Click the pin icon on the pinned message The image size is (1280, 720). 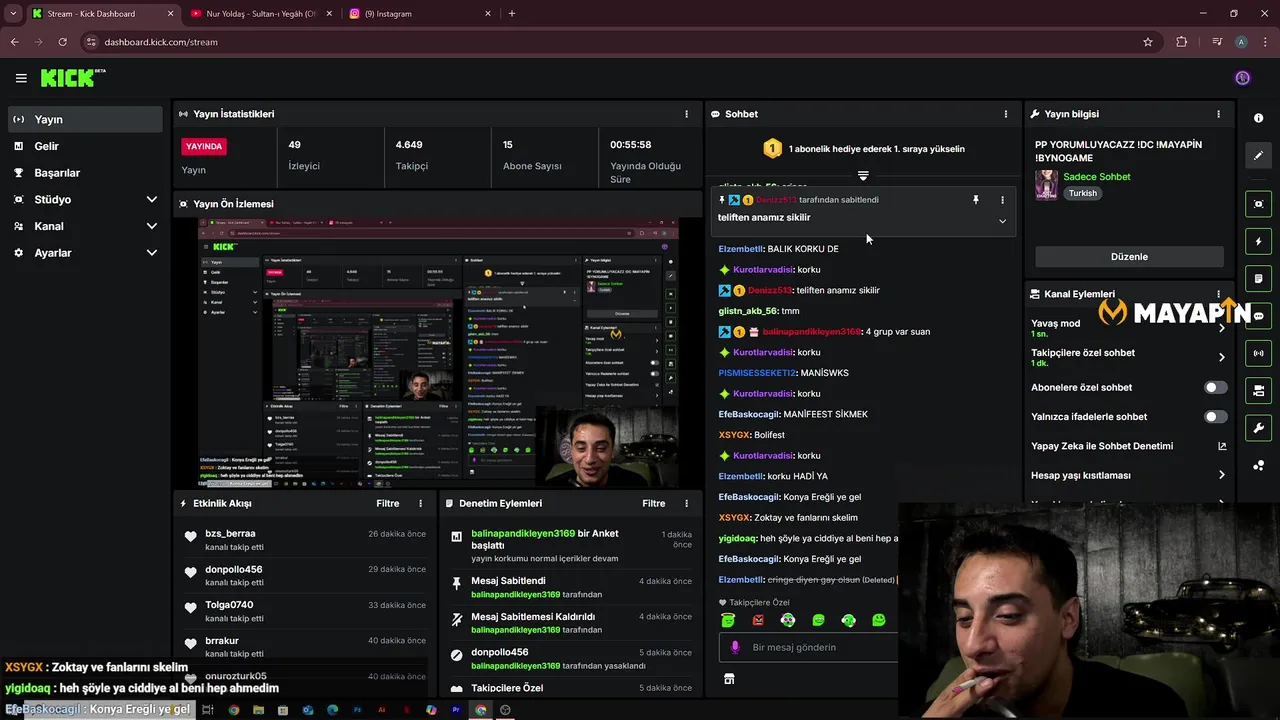(x=976, y=200)
